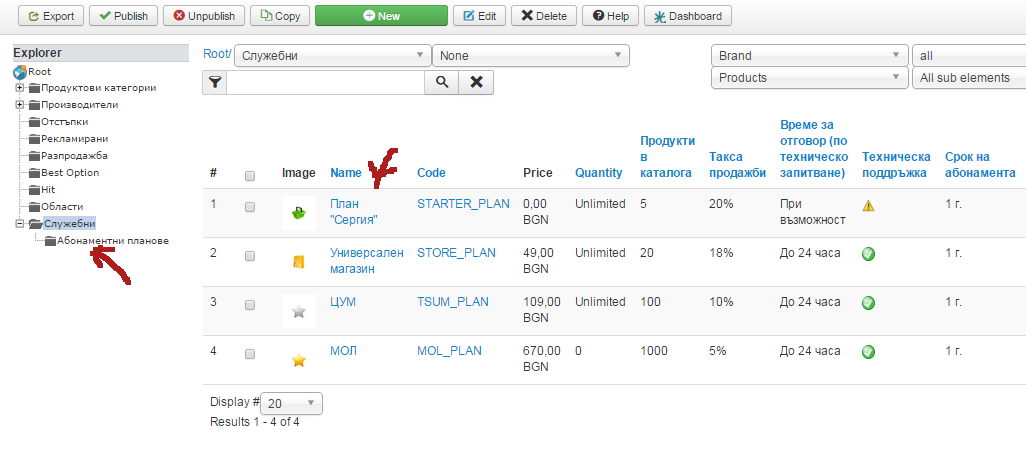Open the Служебни category dropdown
The image size is (1026, 449).
(331, 56)
